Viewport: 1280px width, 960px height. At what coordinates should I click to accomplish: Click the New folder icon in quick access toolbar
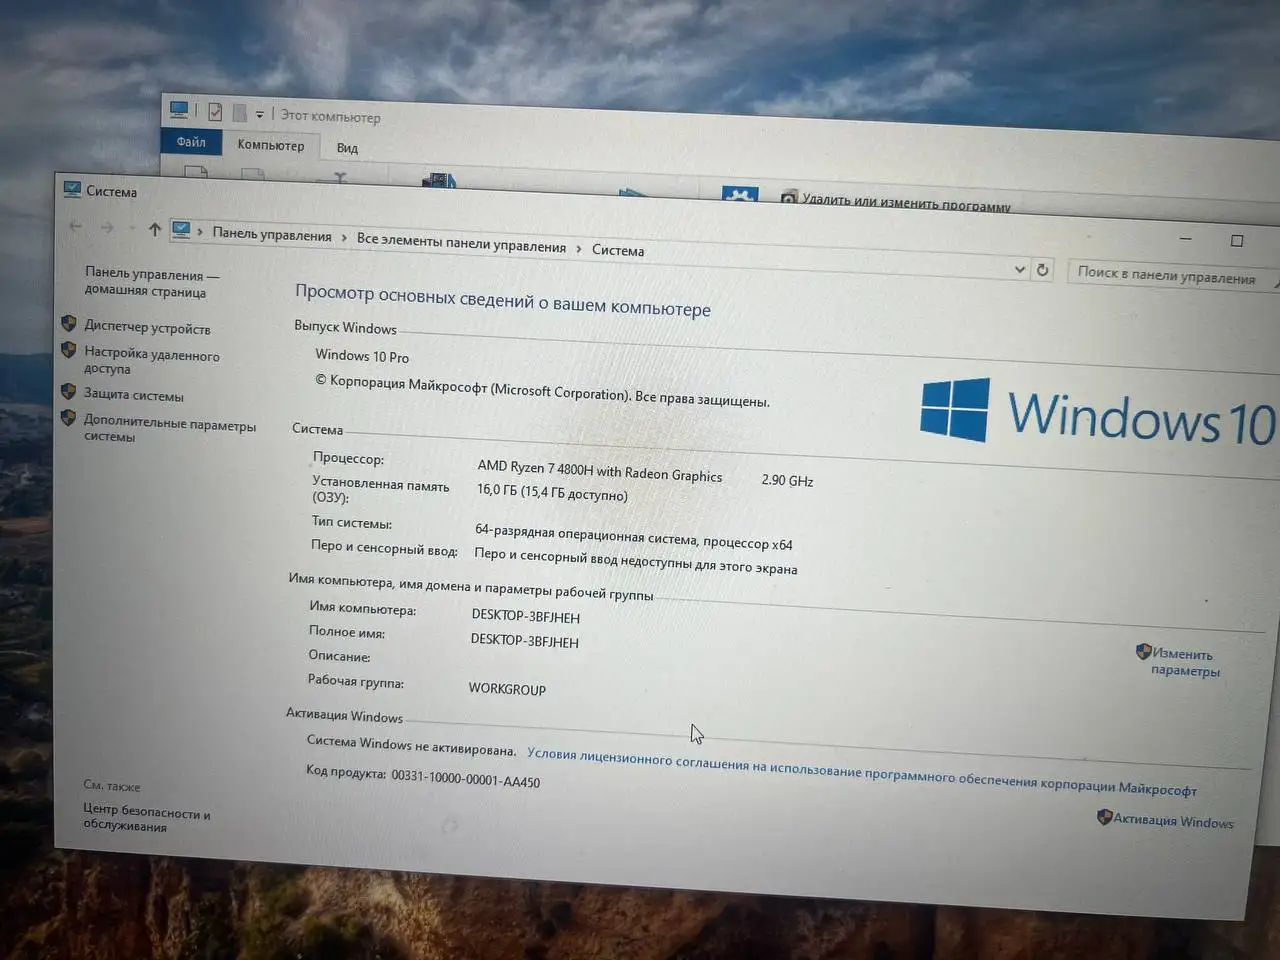(x=240, y=112)
